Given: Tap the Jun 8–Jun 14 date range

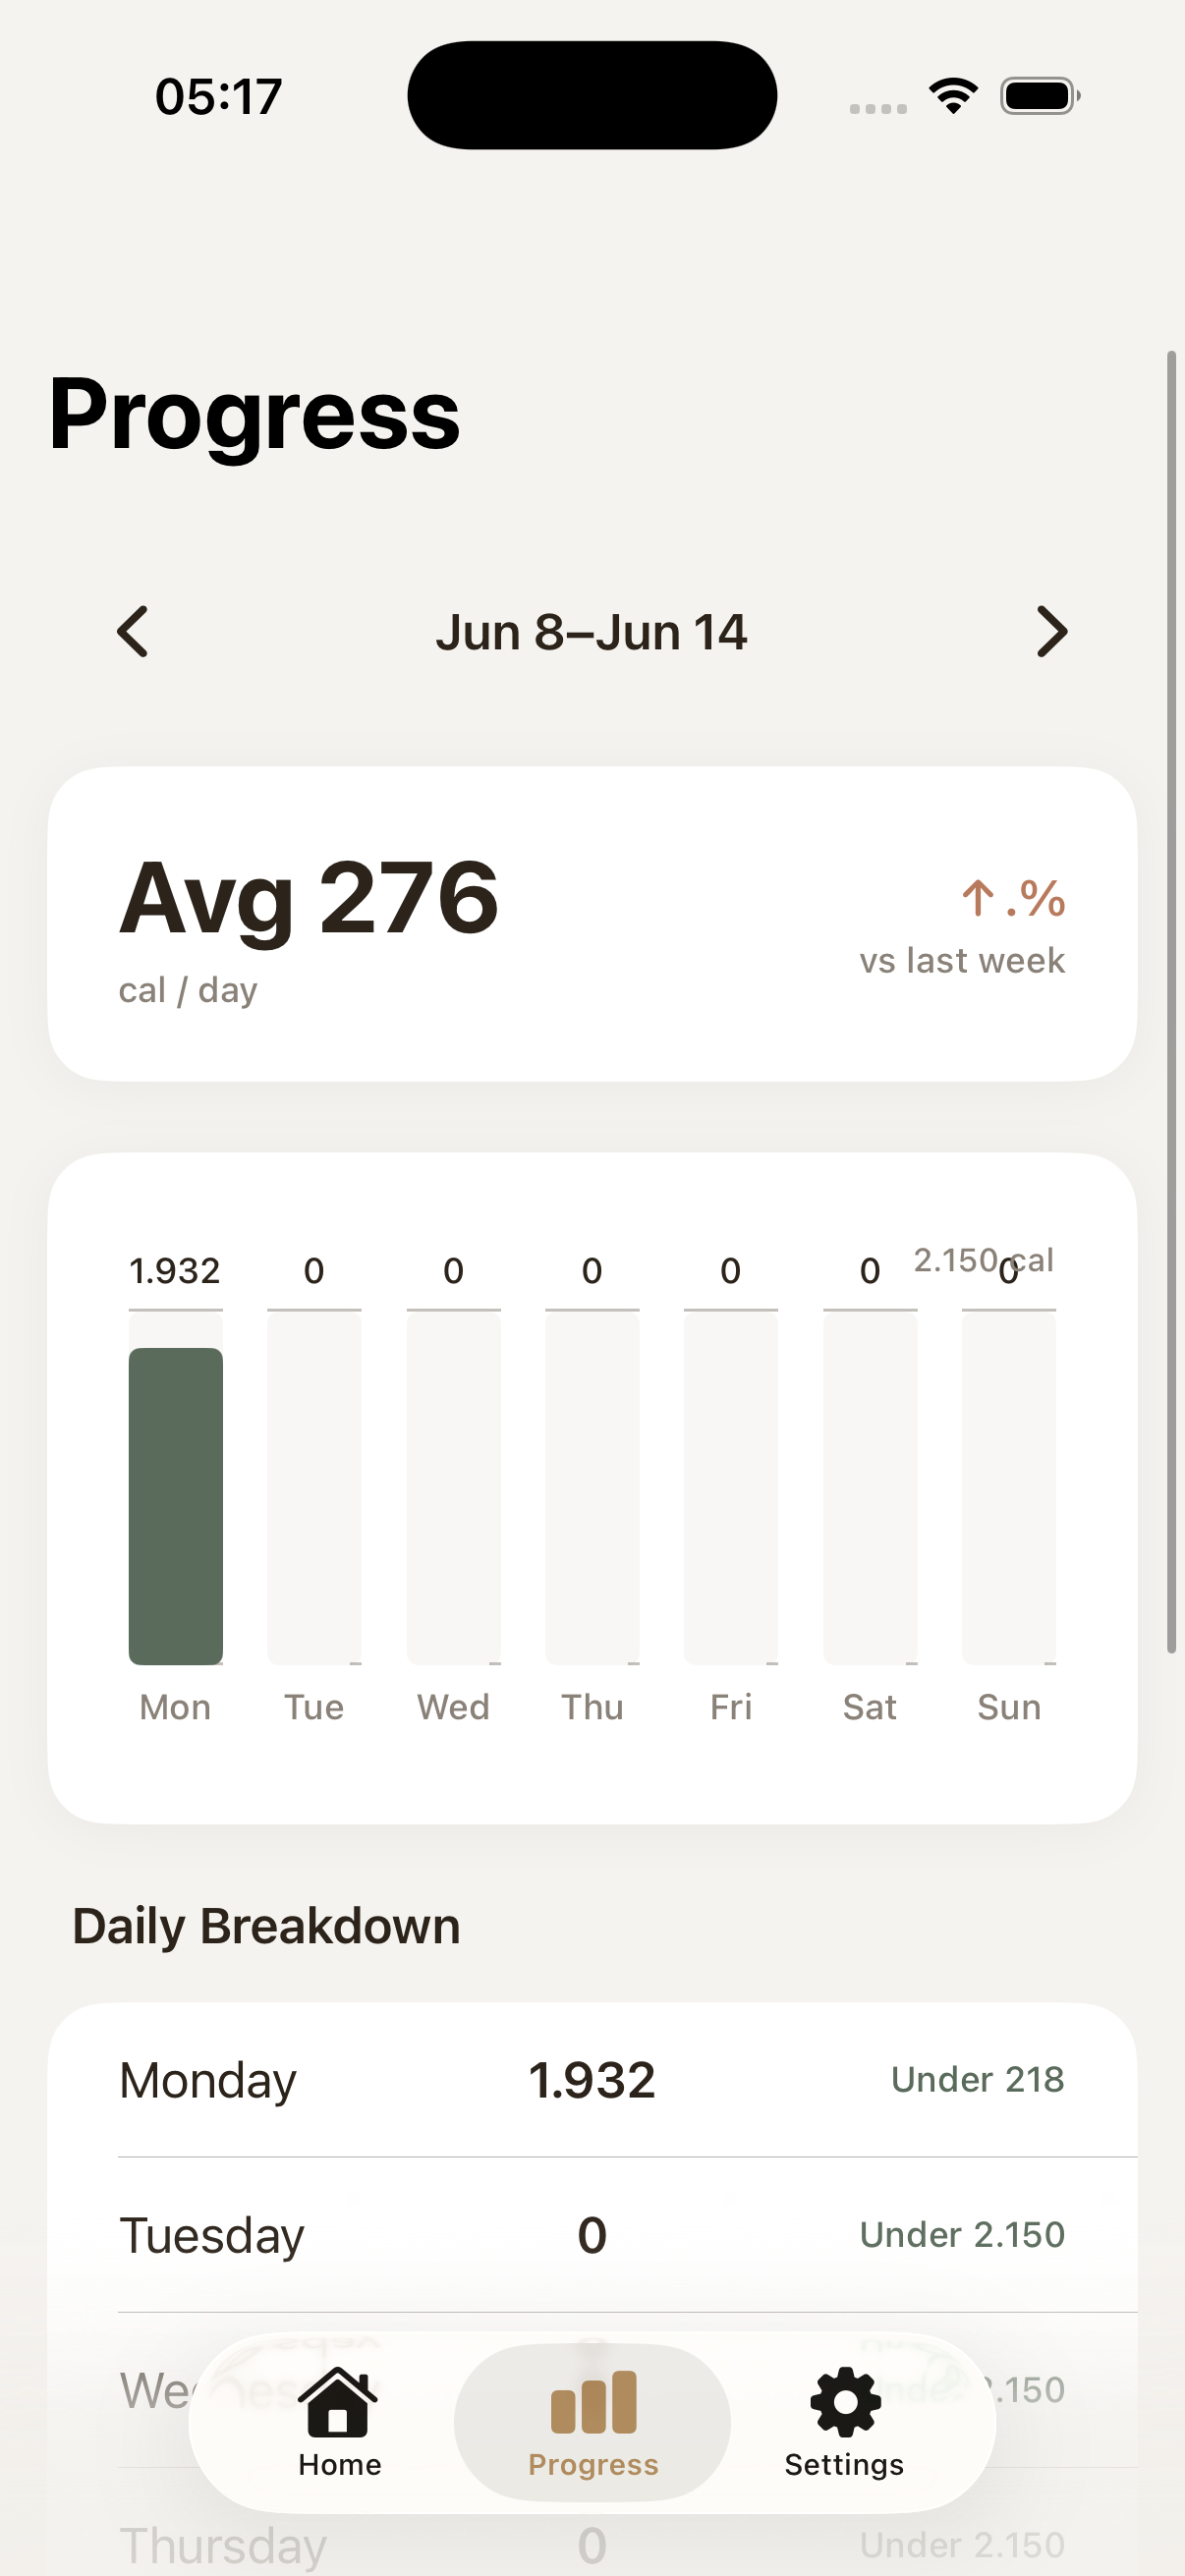Looking at the screenshot, I should coord(592,632).
